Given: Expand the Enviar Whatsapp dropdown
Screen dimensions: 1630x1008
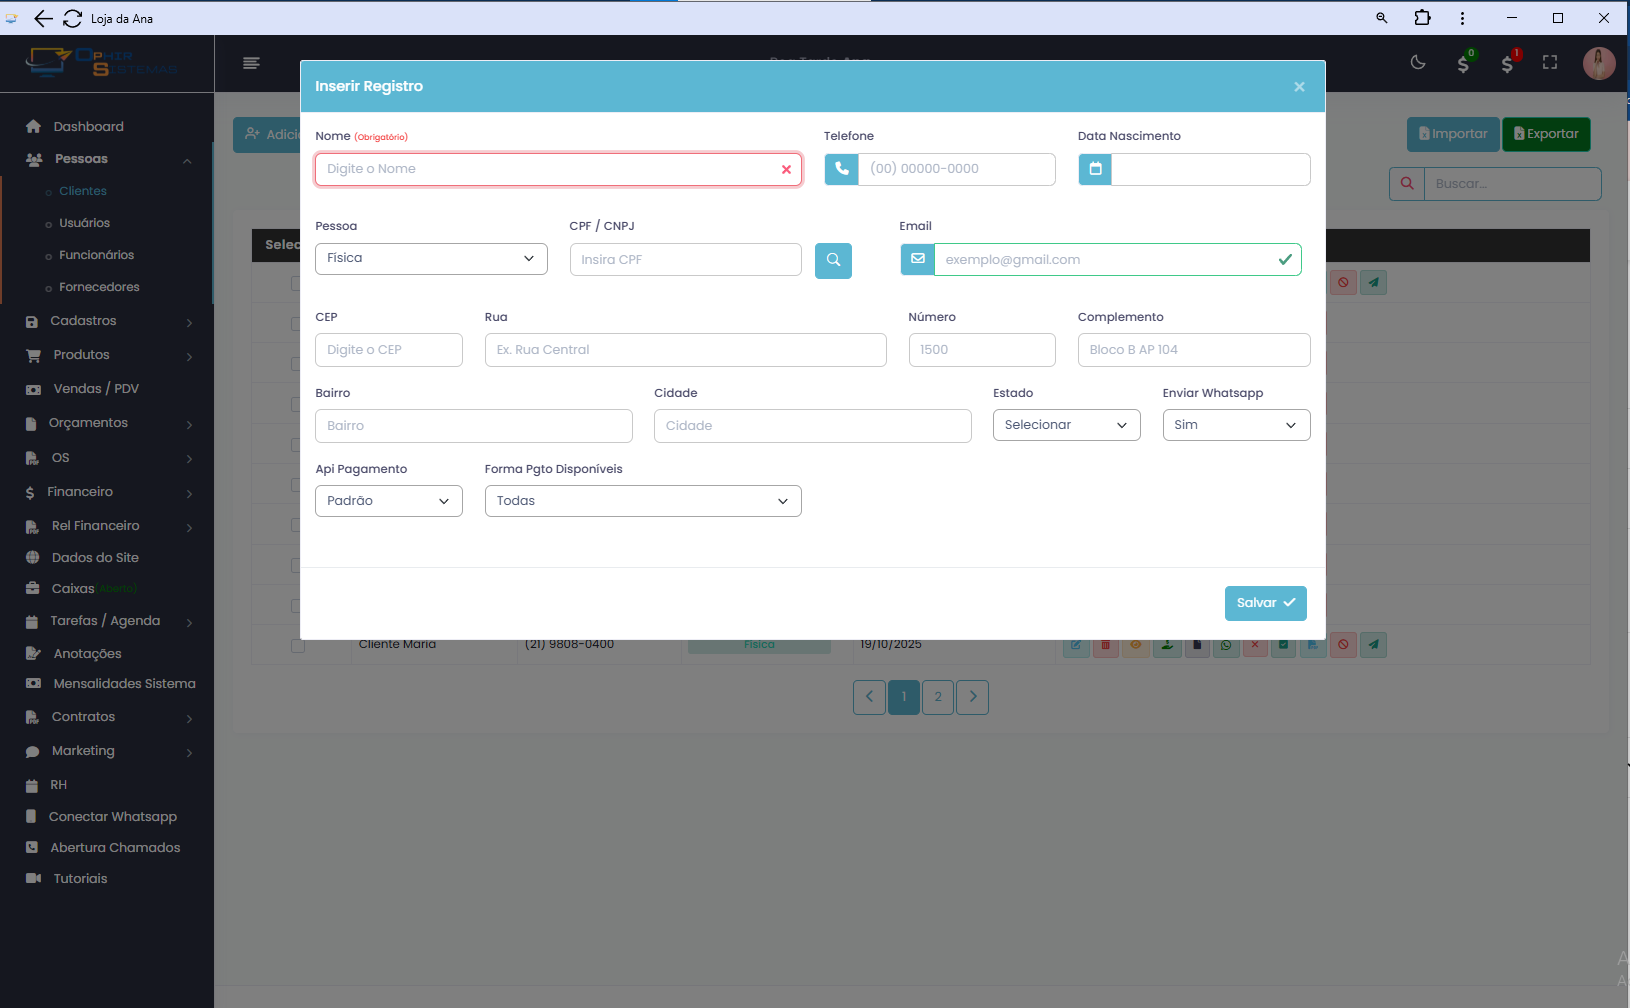Looking at the screenshot, I should pos(1236,425).
